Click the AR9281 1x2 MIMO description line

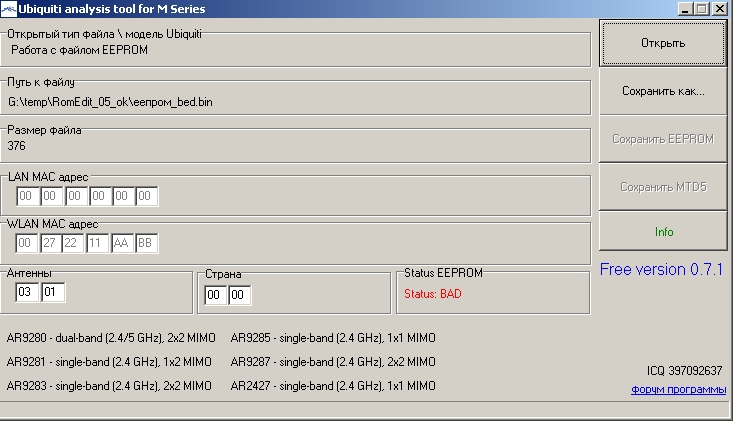tap(109, 362)
